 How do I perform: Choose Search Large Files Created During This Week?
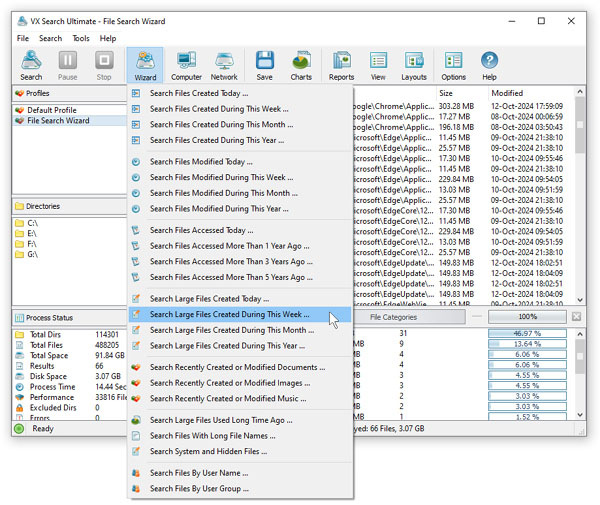click(x=240, y=314)
